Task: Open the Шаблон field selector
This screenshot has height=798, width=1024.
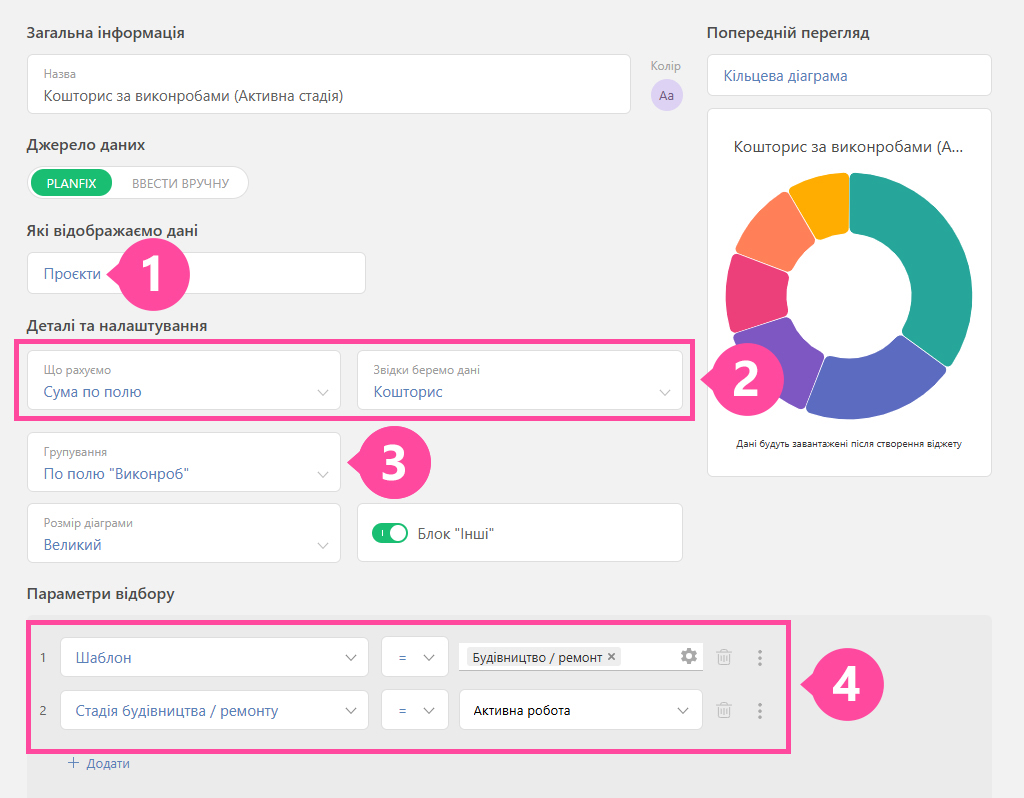Action: pos(214,657)
